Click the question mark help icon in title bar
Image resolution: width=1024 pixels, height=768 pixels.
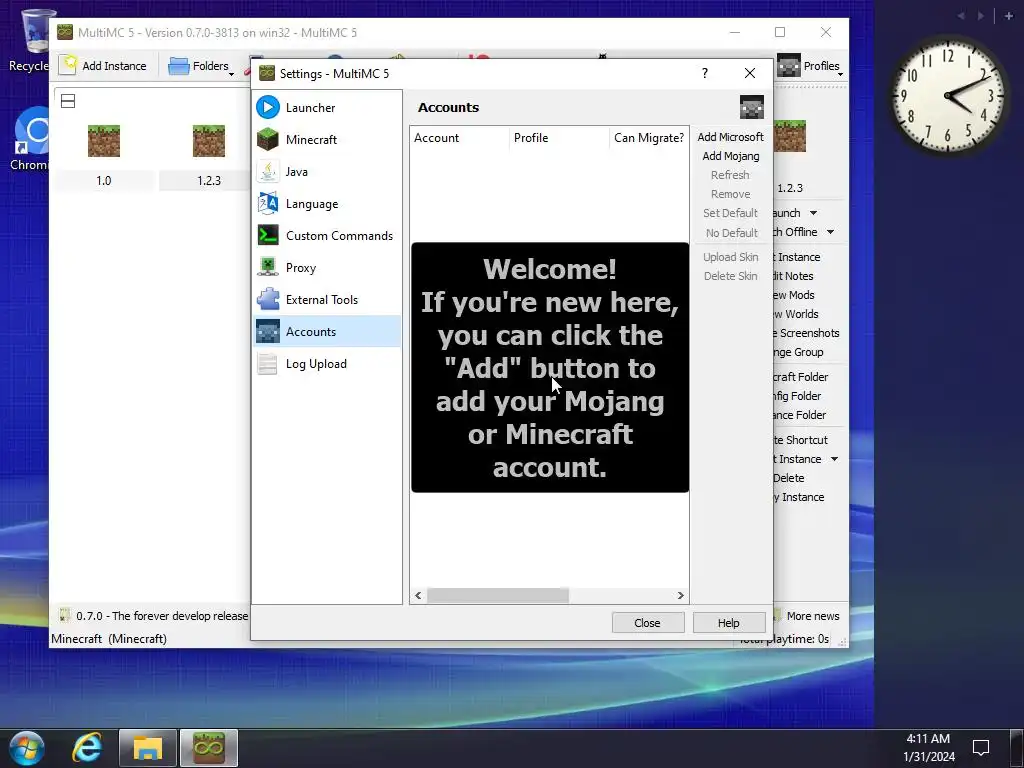[x=705, y=73]
